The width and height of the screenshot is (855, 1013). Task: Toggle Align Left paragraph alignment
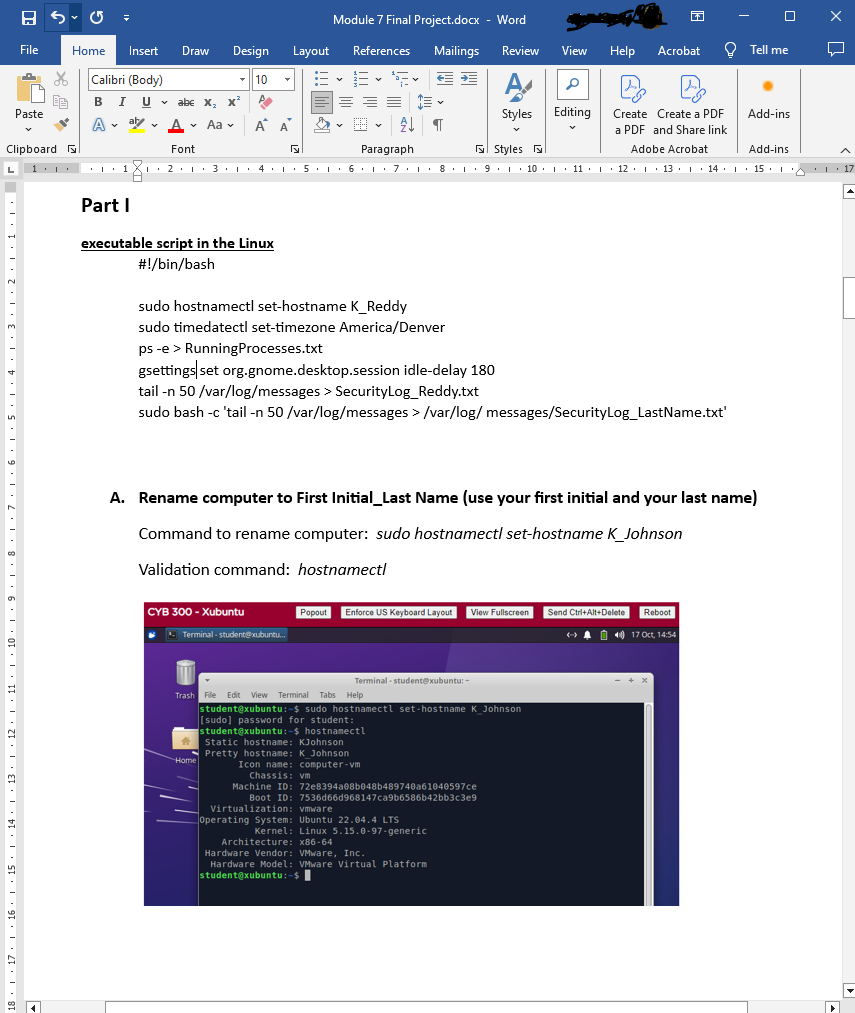pos(321,102)
